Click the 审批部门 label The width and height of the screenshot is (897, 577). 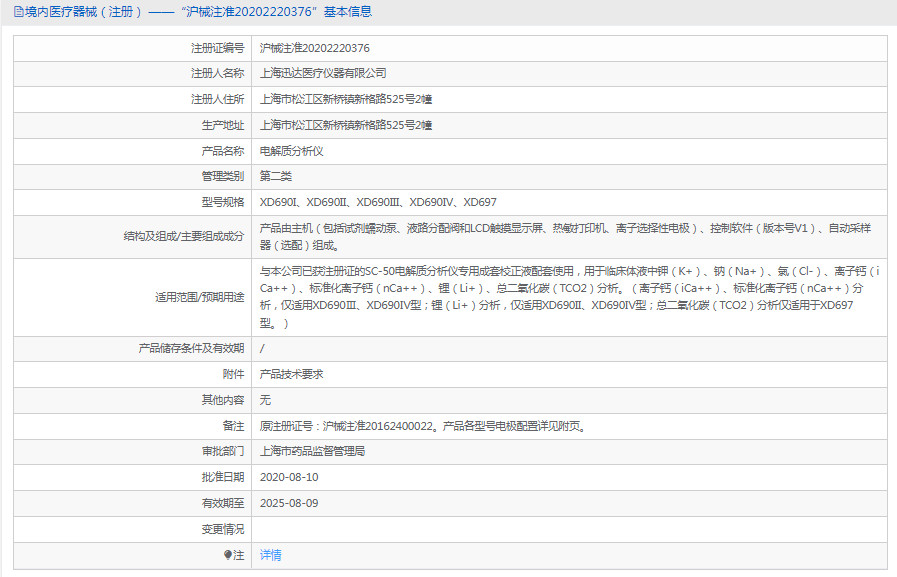(x=223, y=451)
